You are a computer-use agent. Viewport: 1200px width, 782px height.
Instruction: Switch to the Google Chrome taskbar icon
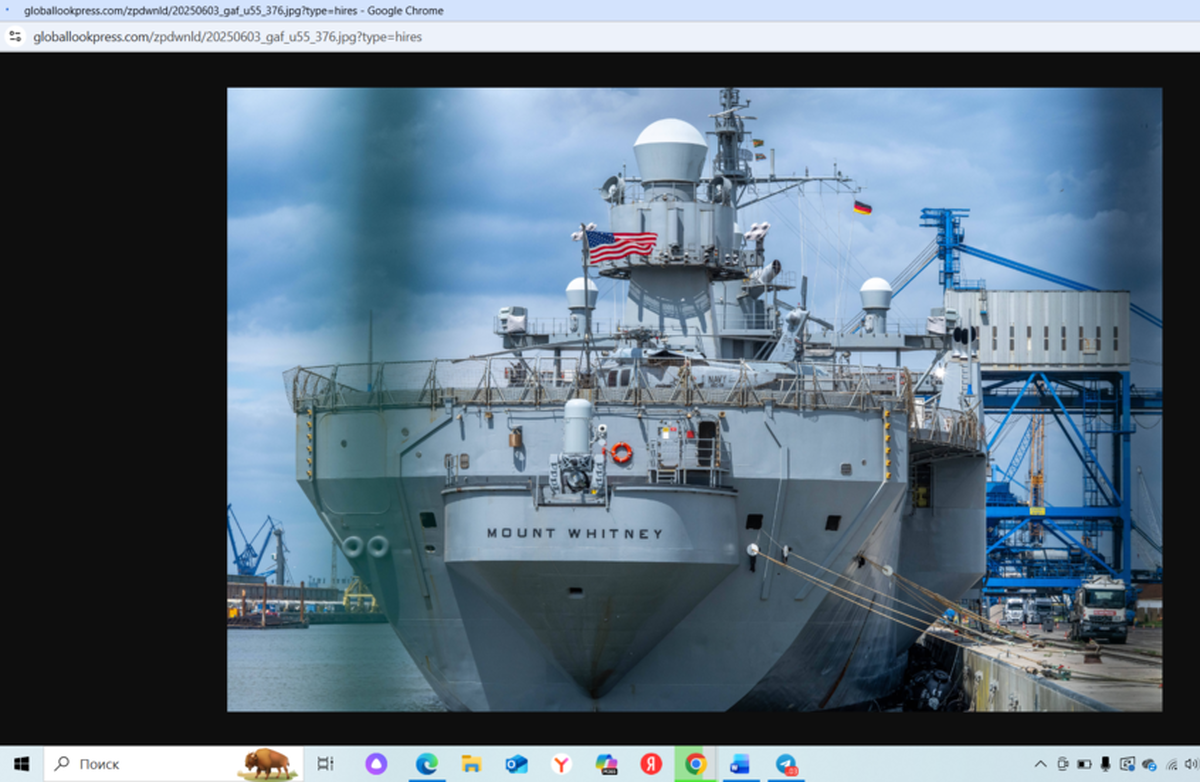point(696,764)
